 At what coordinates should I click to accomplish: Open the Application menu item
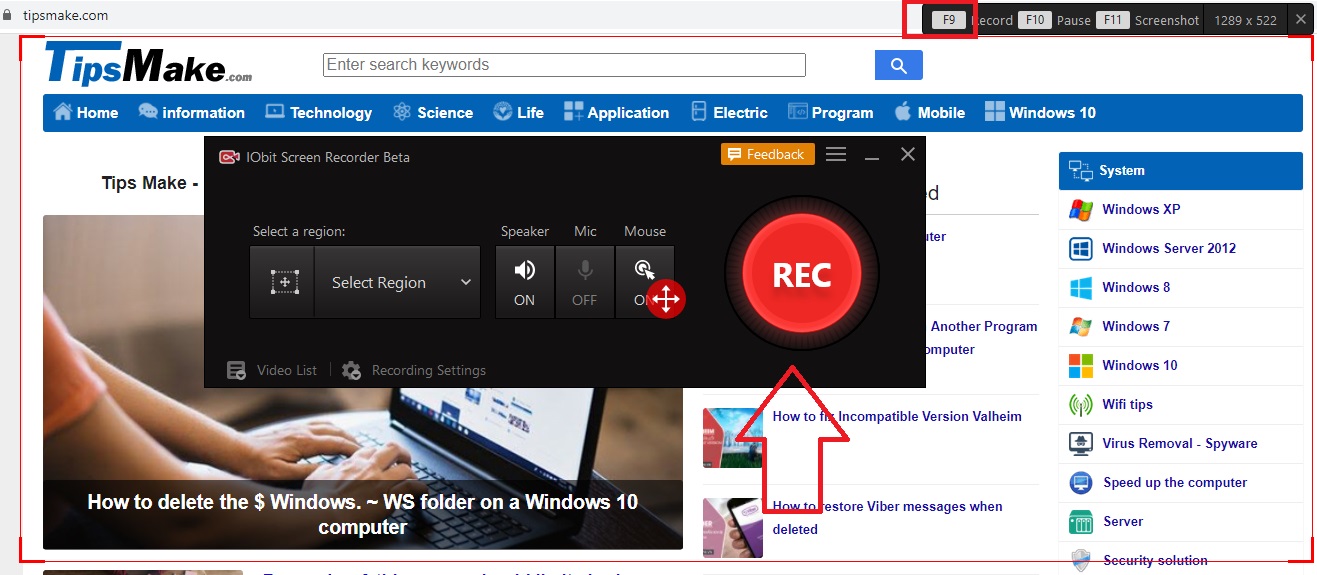(x=616, y=112)
